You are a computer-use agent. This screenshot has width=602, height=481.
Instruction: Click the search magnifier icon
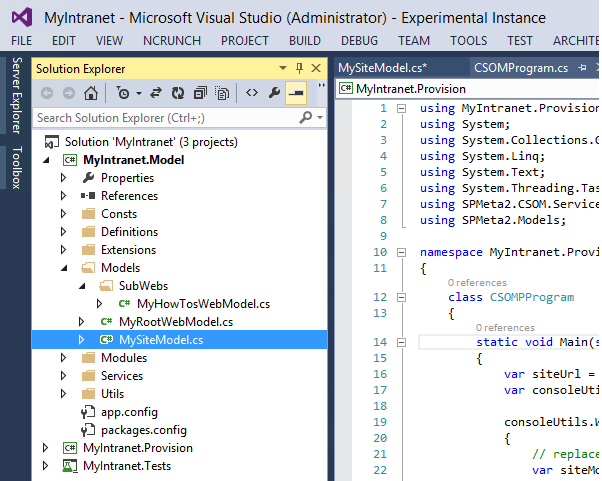pyautogui.click(x=306, y=117)
